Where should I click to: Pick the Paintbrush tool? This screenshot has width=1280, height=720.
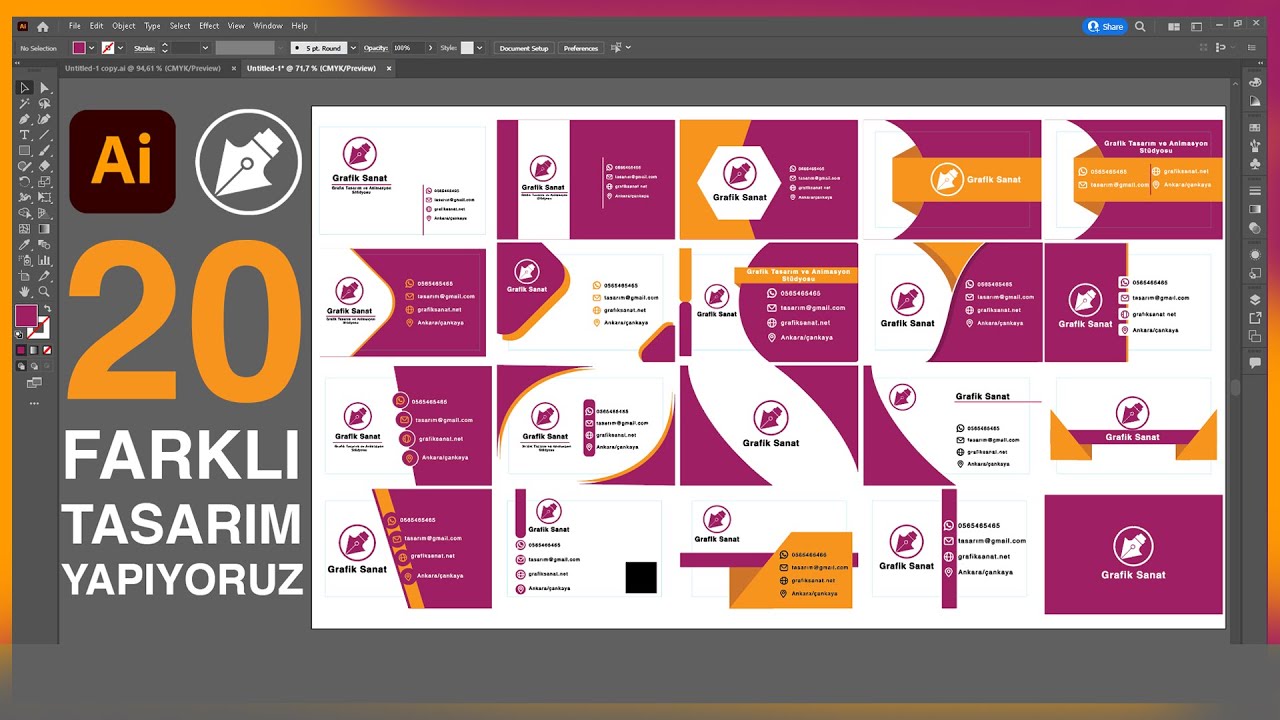[44, 151]
